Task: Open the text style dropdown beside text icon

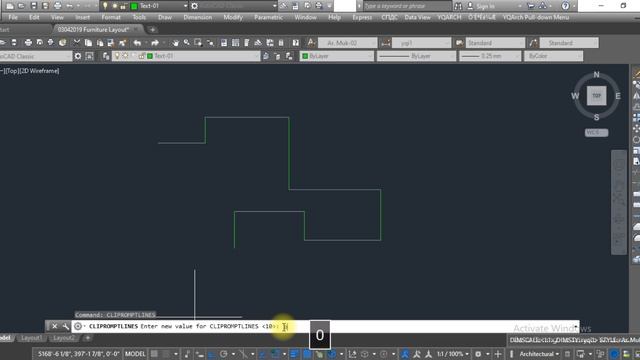Action: click(347, 42)
